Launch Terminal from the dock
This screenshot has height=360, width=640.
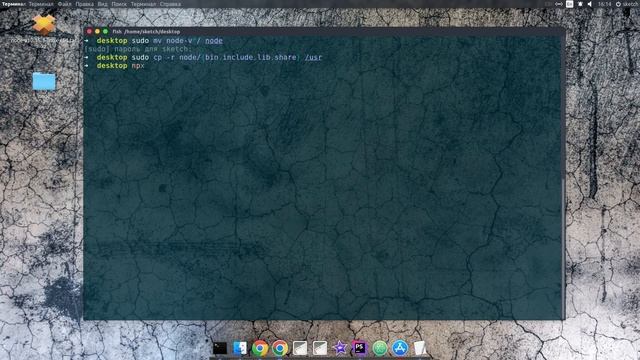point(220,348)
